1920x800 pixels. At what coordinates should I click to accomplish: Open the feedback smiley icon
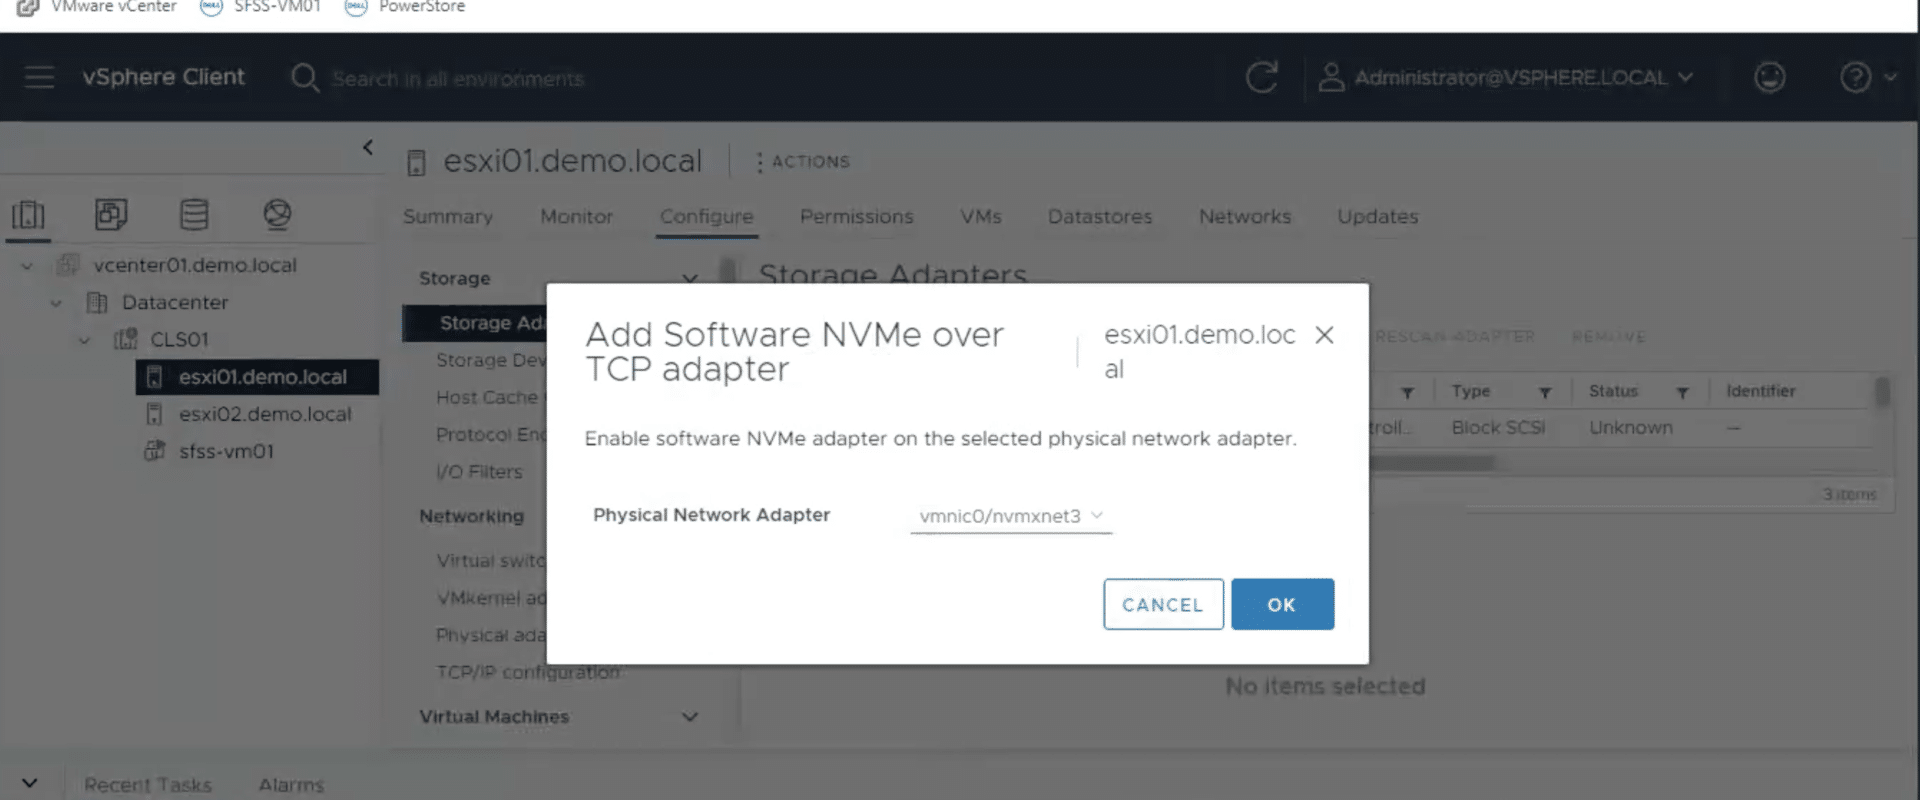pyautogui.click(x=1769, y=77)
